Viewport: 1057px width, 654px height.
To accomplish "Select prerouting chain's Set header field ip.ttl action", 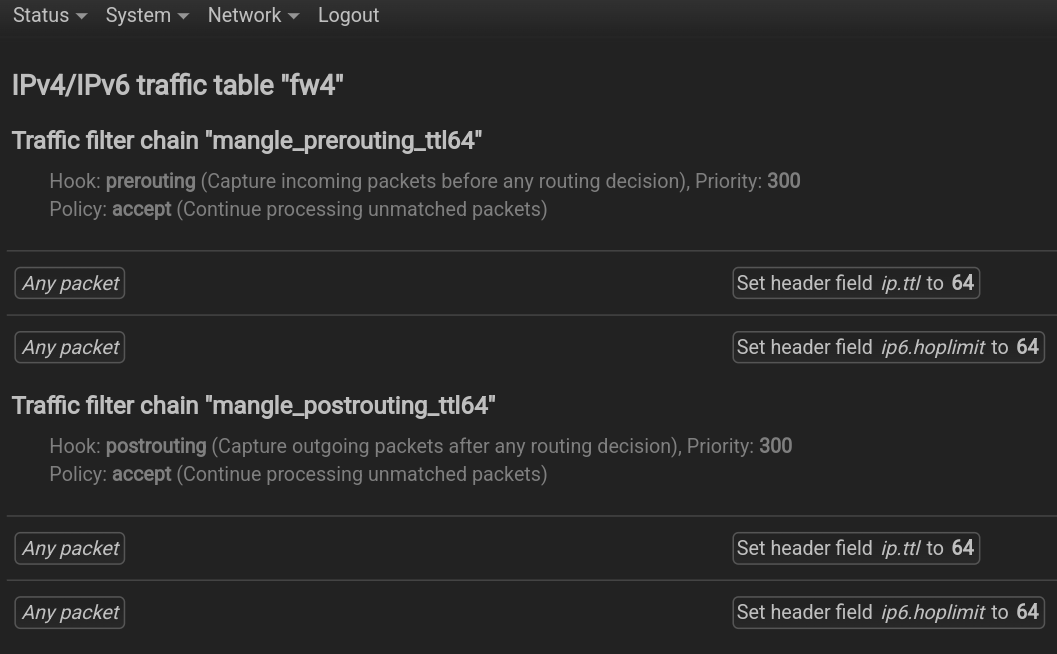I will (856, 283).
